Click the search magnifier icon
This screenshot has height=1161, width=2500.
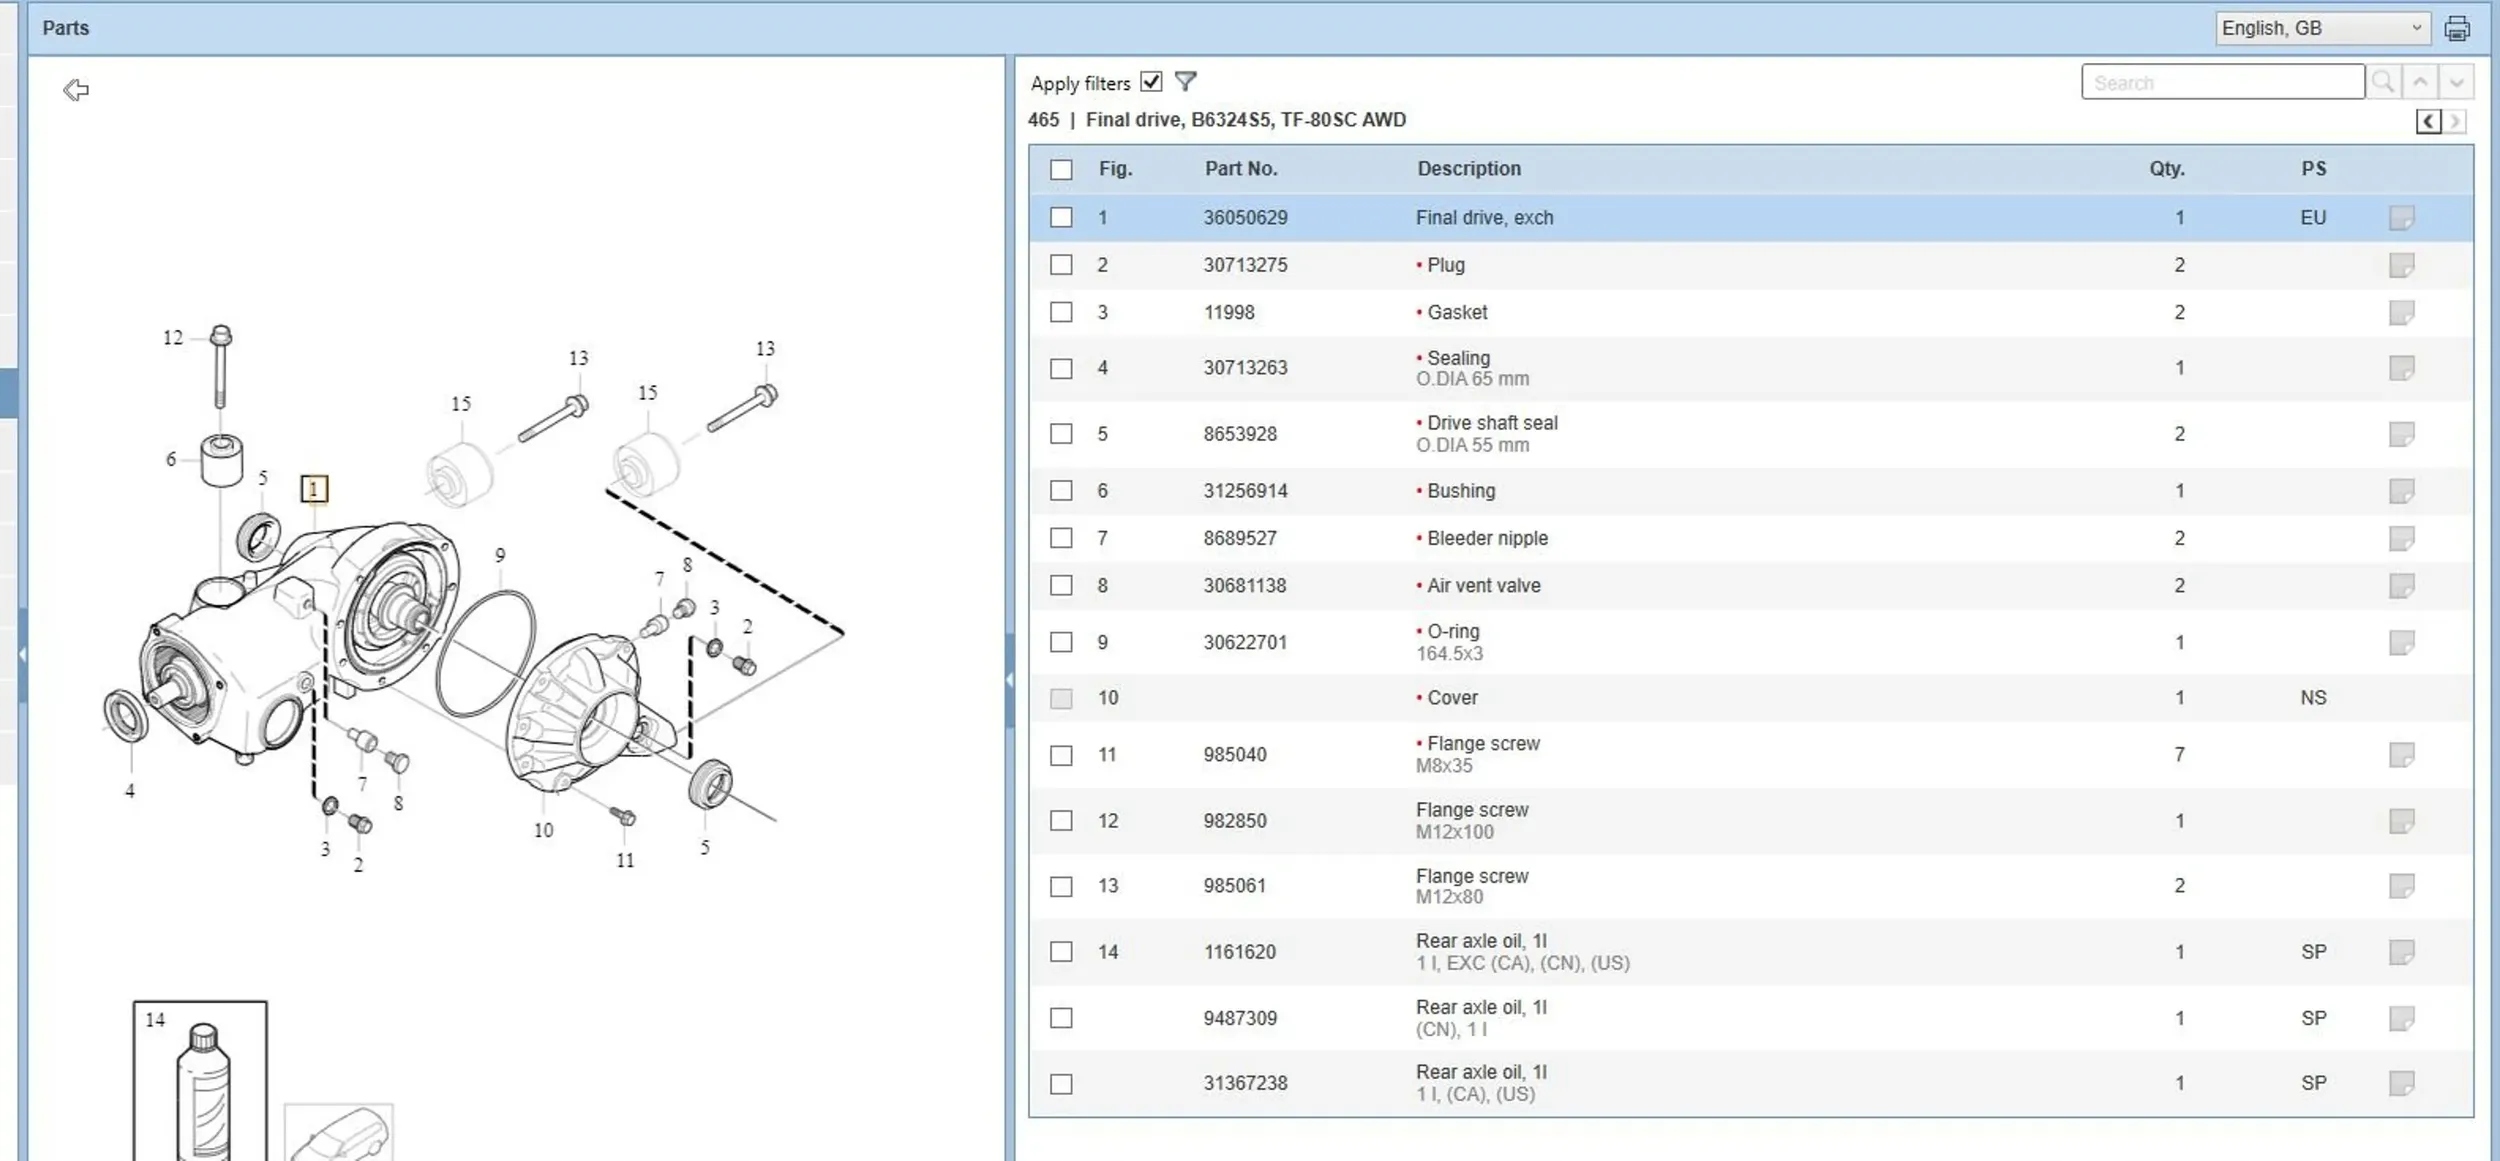click(2383, 82)
